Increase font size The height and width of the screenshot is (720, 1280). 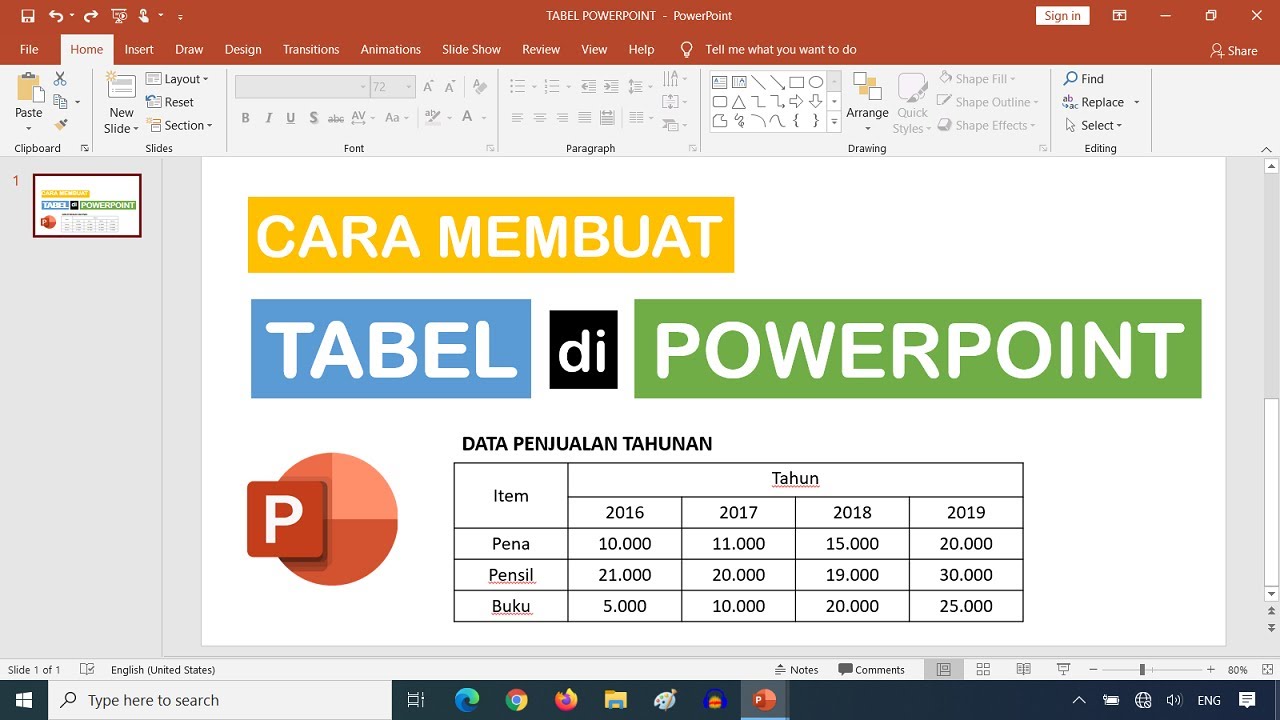point(429,87)
